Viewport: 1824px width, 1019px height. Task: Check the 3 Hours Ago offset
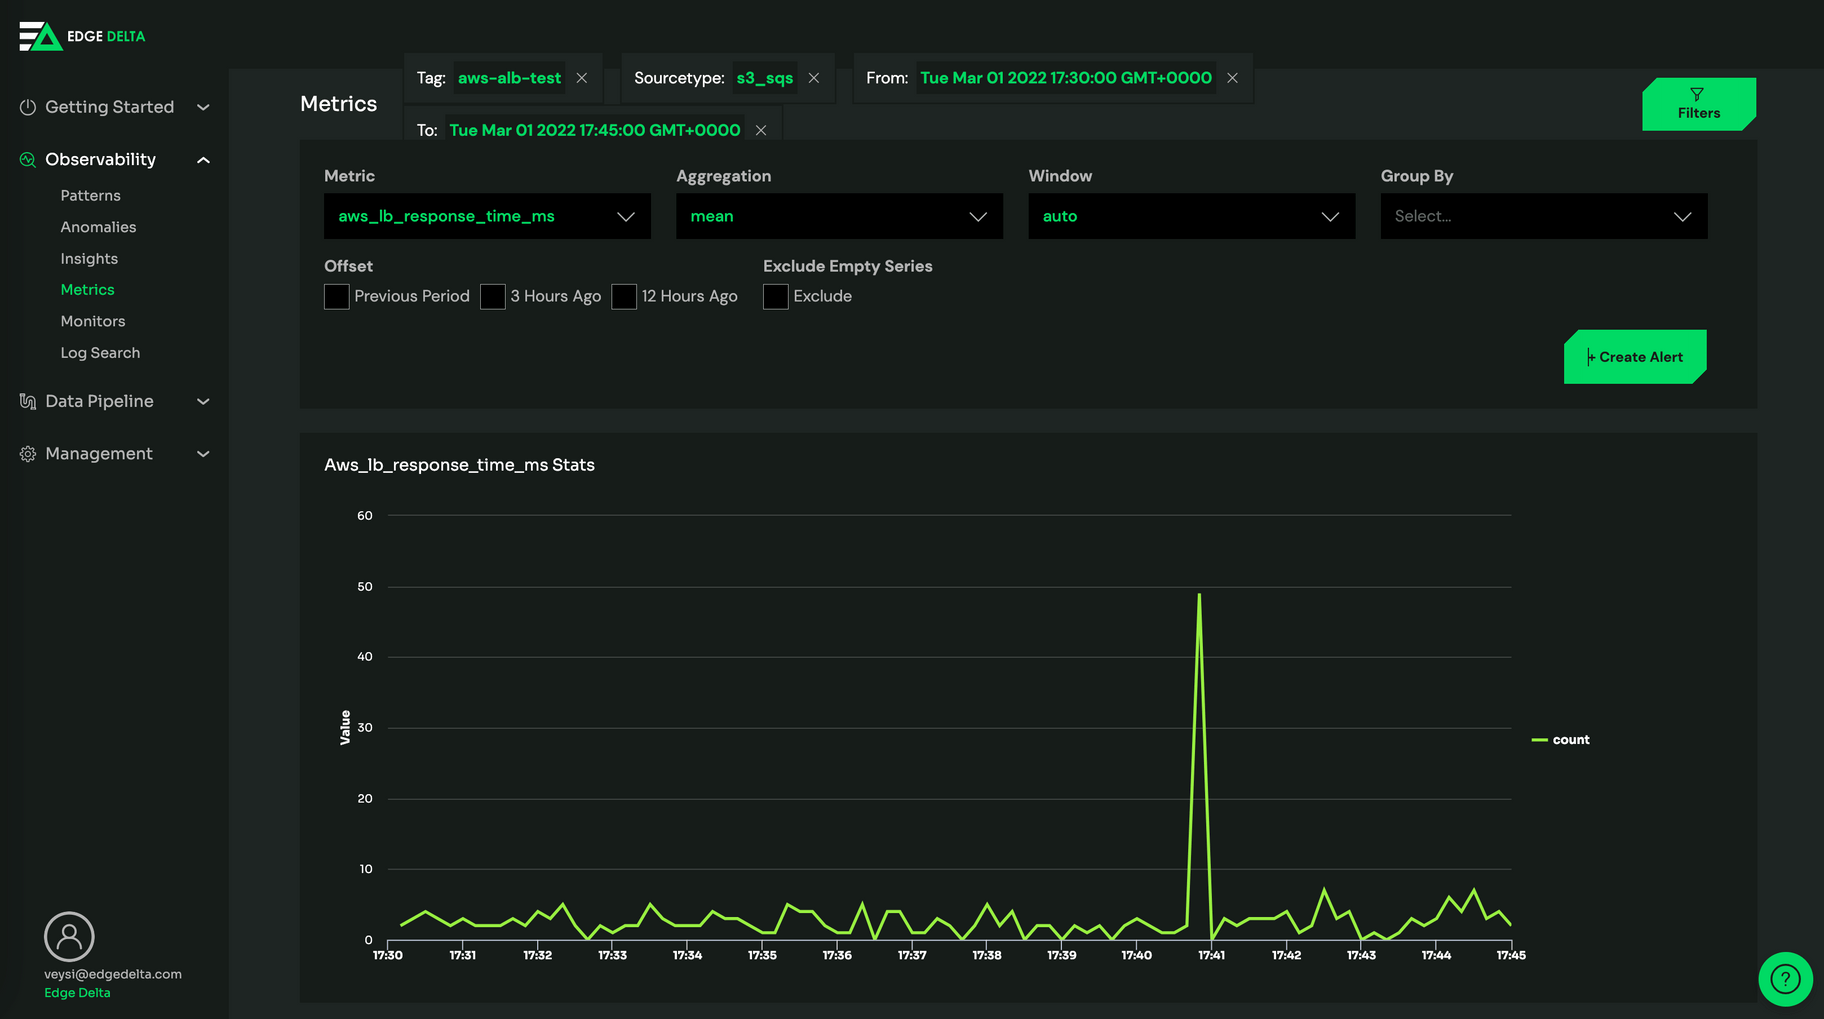click(x=492, y=296)
